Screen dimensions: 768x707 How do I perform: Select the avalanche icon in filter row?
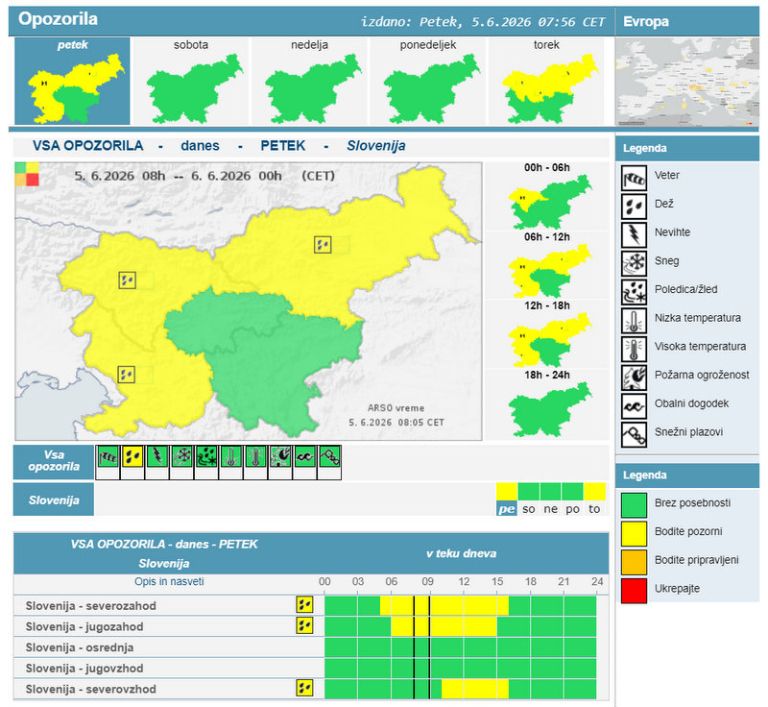[x=330, y=457]
